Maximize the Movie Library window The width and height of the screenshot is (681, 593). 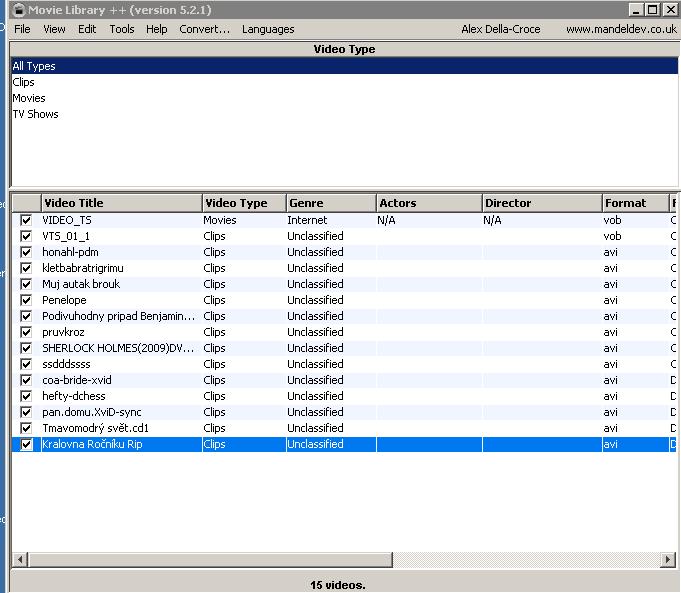tap(652, 10)
